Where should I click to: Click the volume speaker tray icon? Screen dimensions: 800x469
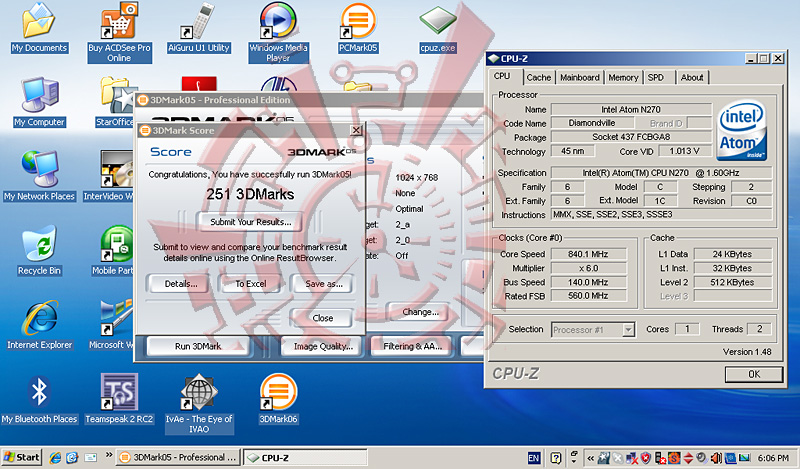point(716,458)
